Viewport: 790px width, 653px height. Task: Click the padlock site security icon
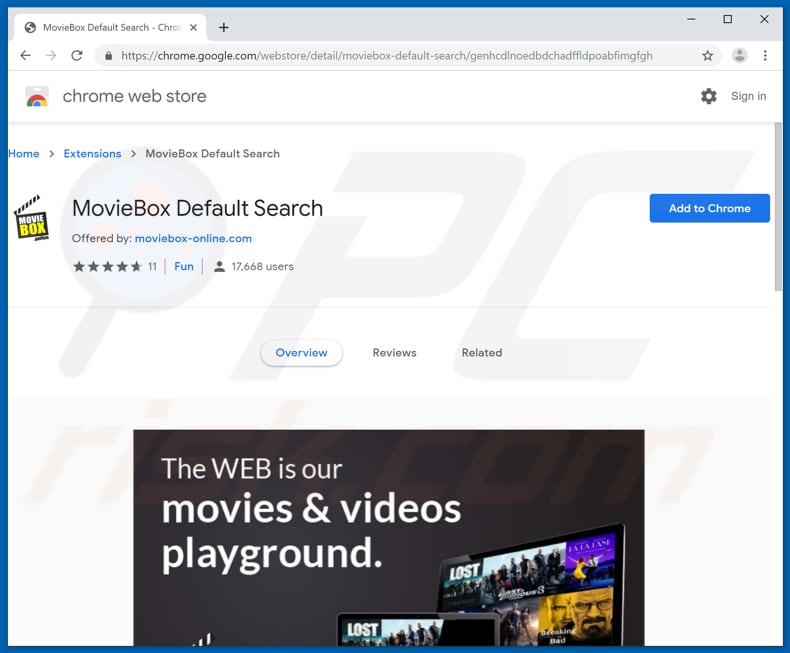tap(108, 56)
